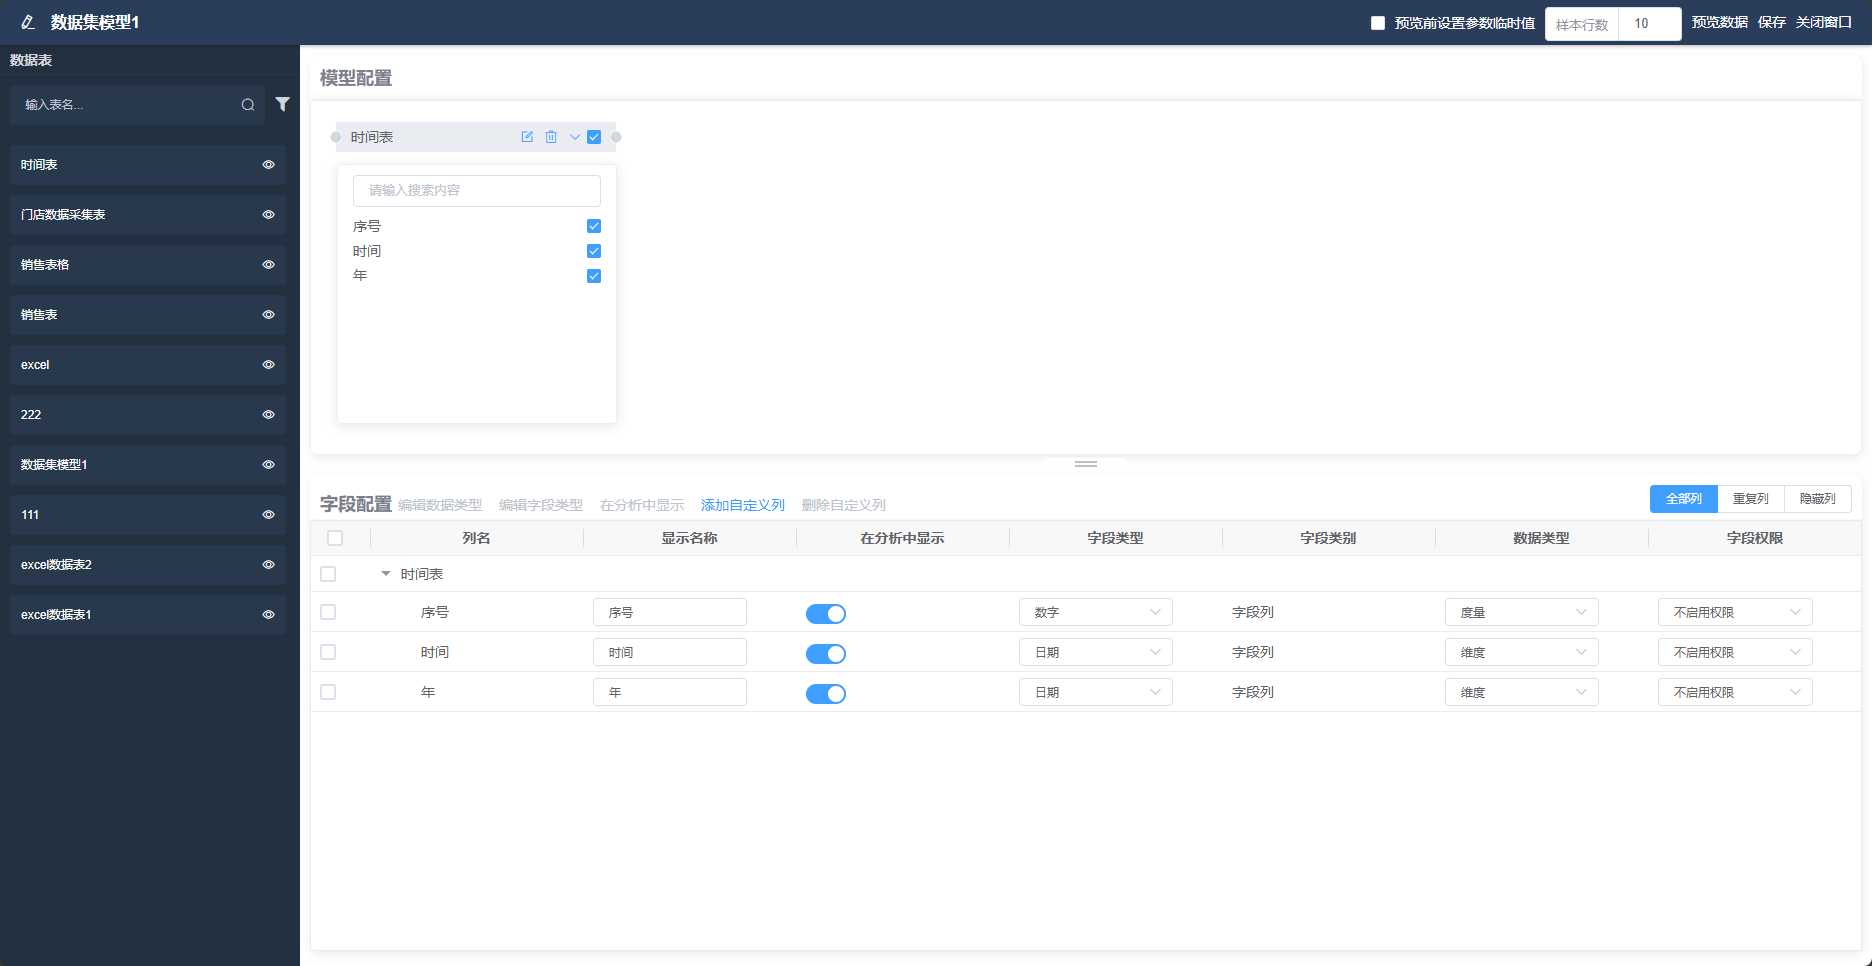The width and height of the screenshot is (1872, 966).
Task: Turn off 在分析中显示 switch for 序号
Action: (826, 614)
